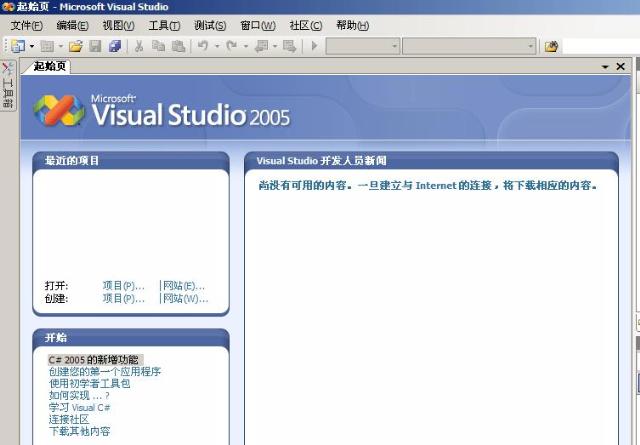Select the 起始页 document tab
Viewport: 640px width, 445px height.
click(49, 66)
